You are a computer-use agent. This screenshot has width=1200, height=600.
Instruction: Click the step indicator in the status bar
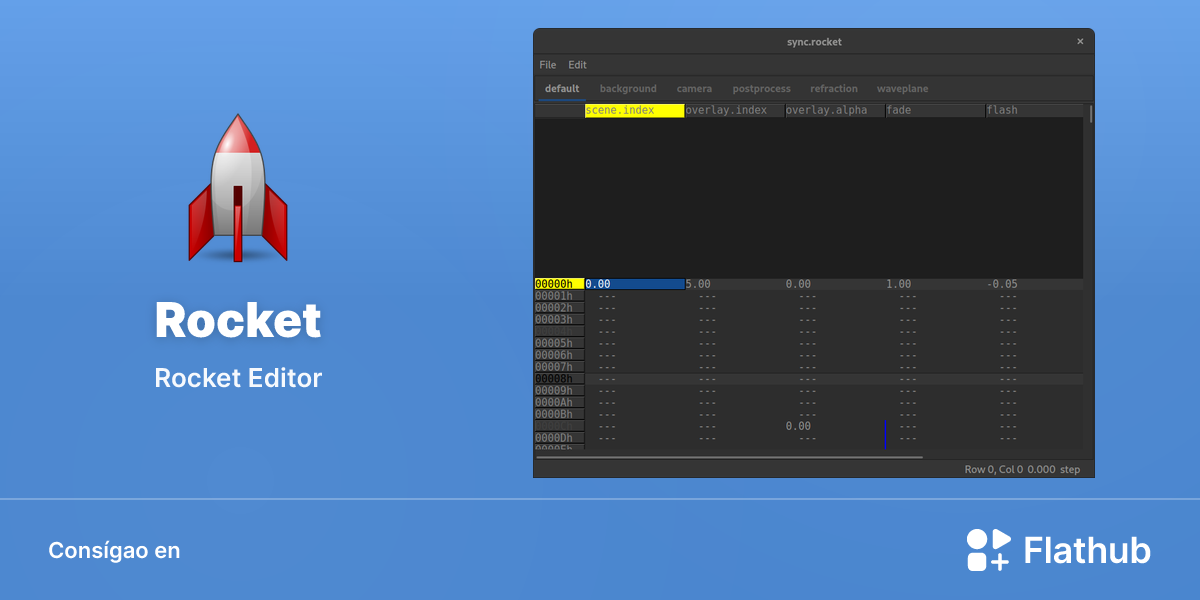point(1070,469)
